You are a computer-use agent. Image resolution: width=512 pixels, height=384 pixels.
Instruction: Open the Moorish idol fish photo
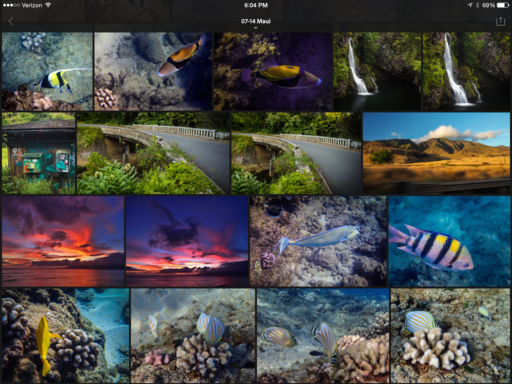click(47, 71)
